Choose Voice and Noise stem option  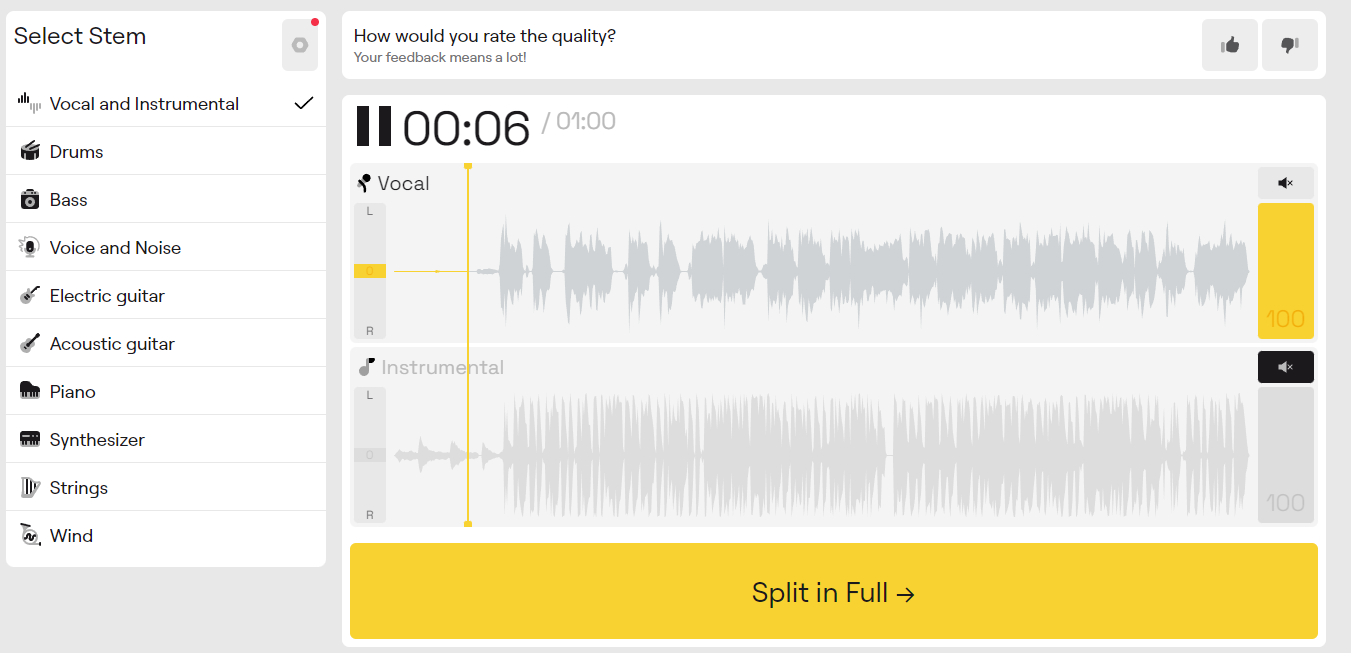(x=115, y=248)
